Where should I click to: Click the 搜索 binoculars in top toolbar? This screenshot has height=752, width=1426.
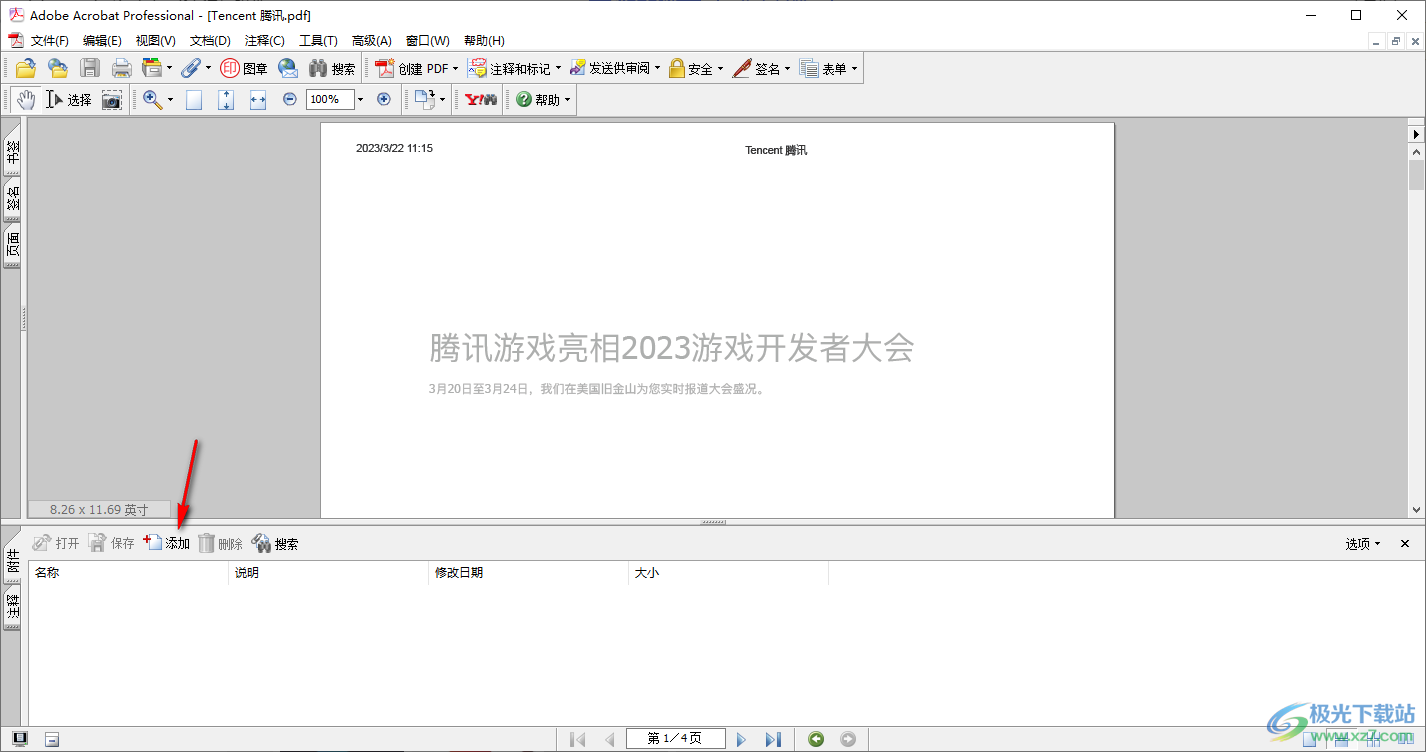pyautogui.click(x=332, y=68)
